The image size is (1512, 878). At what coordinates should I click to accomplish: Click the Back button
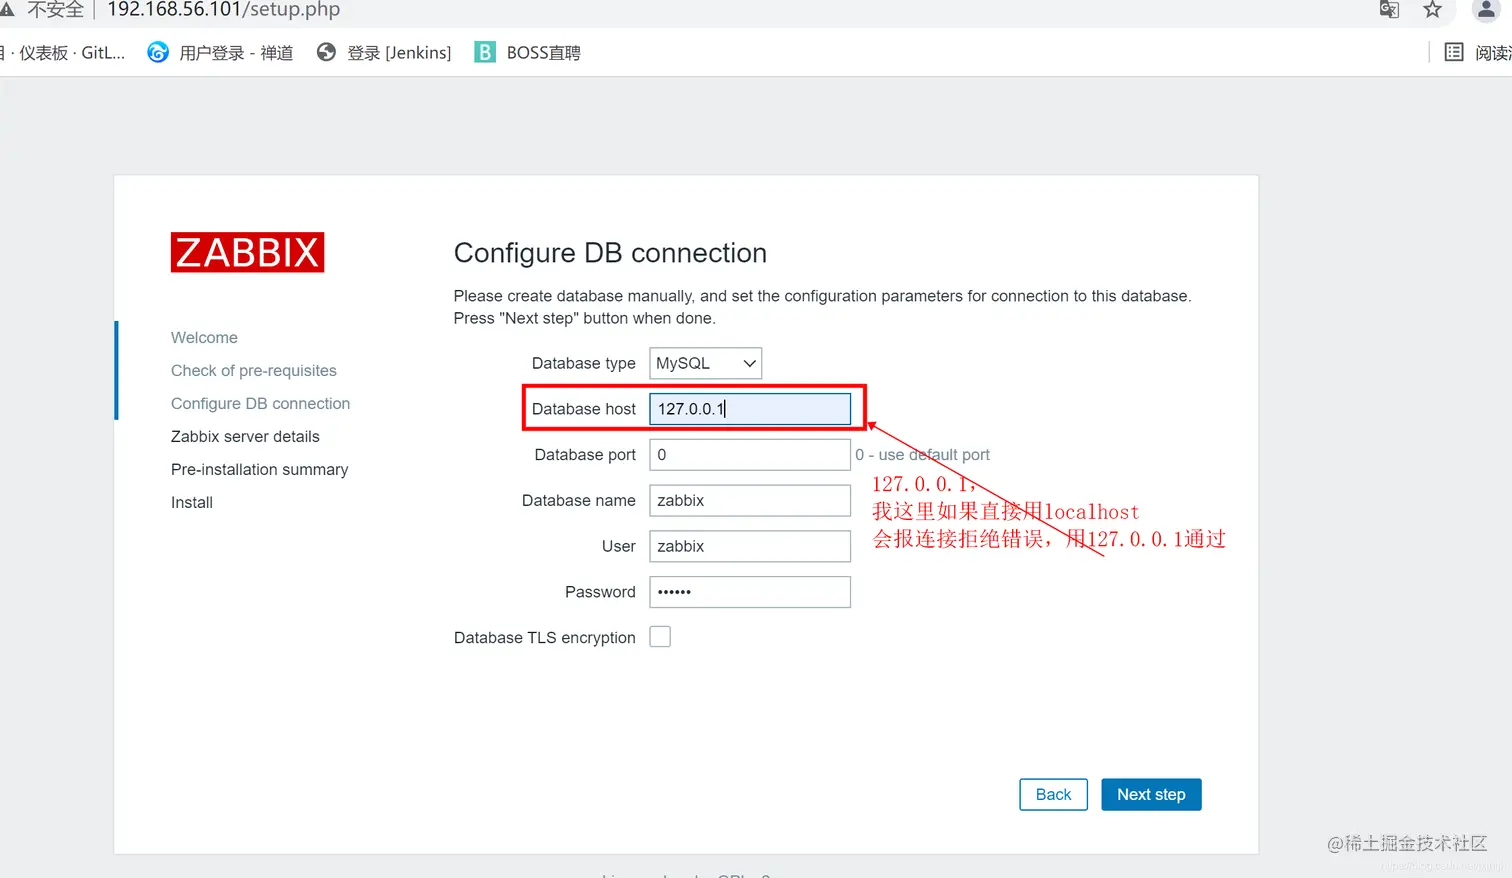tap(1053, 794)
